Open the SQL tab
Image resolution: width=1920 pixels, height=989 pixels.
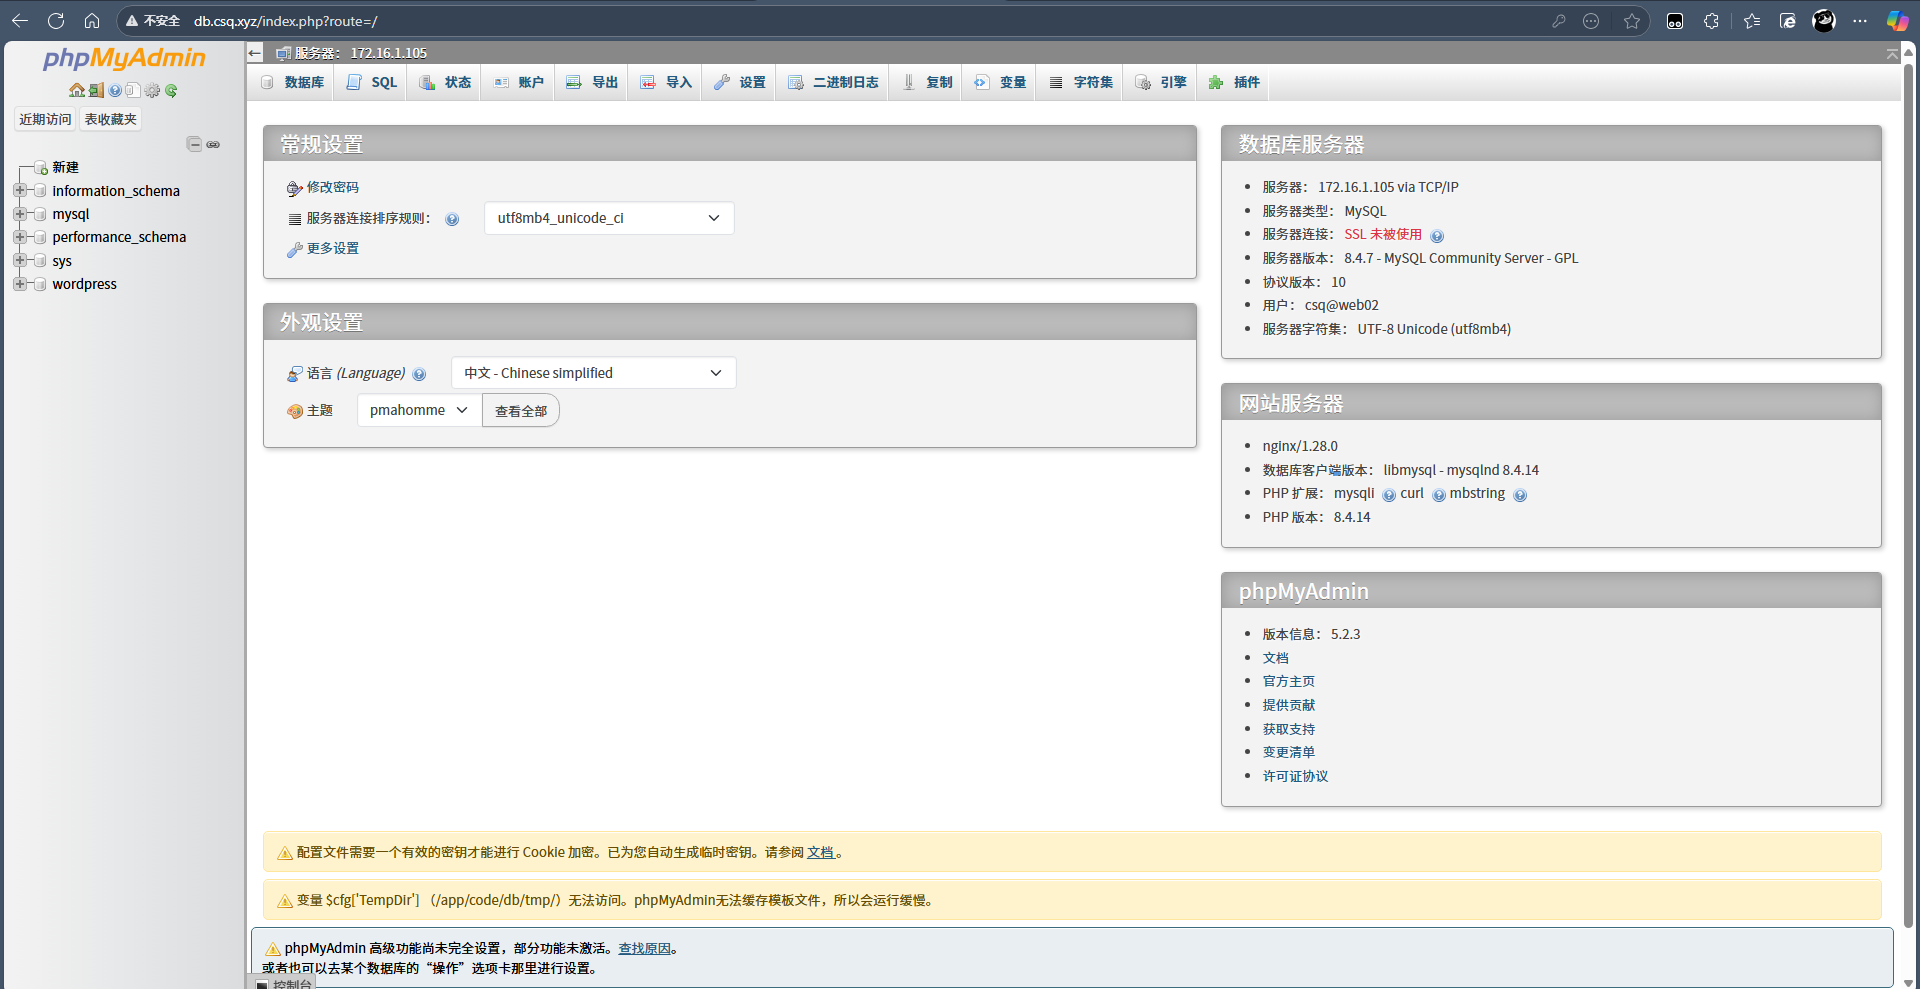tap(372, 82)
